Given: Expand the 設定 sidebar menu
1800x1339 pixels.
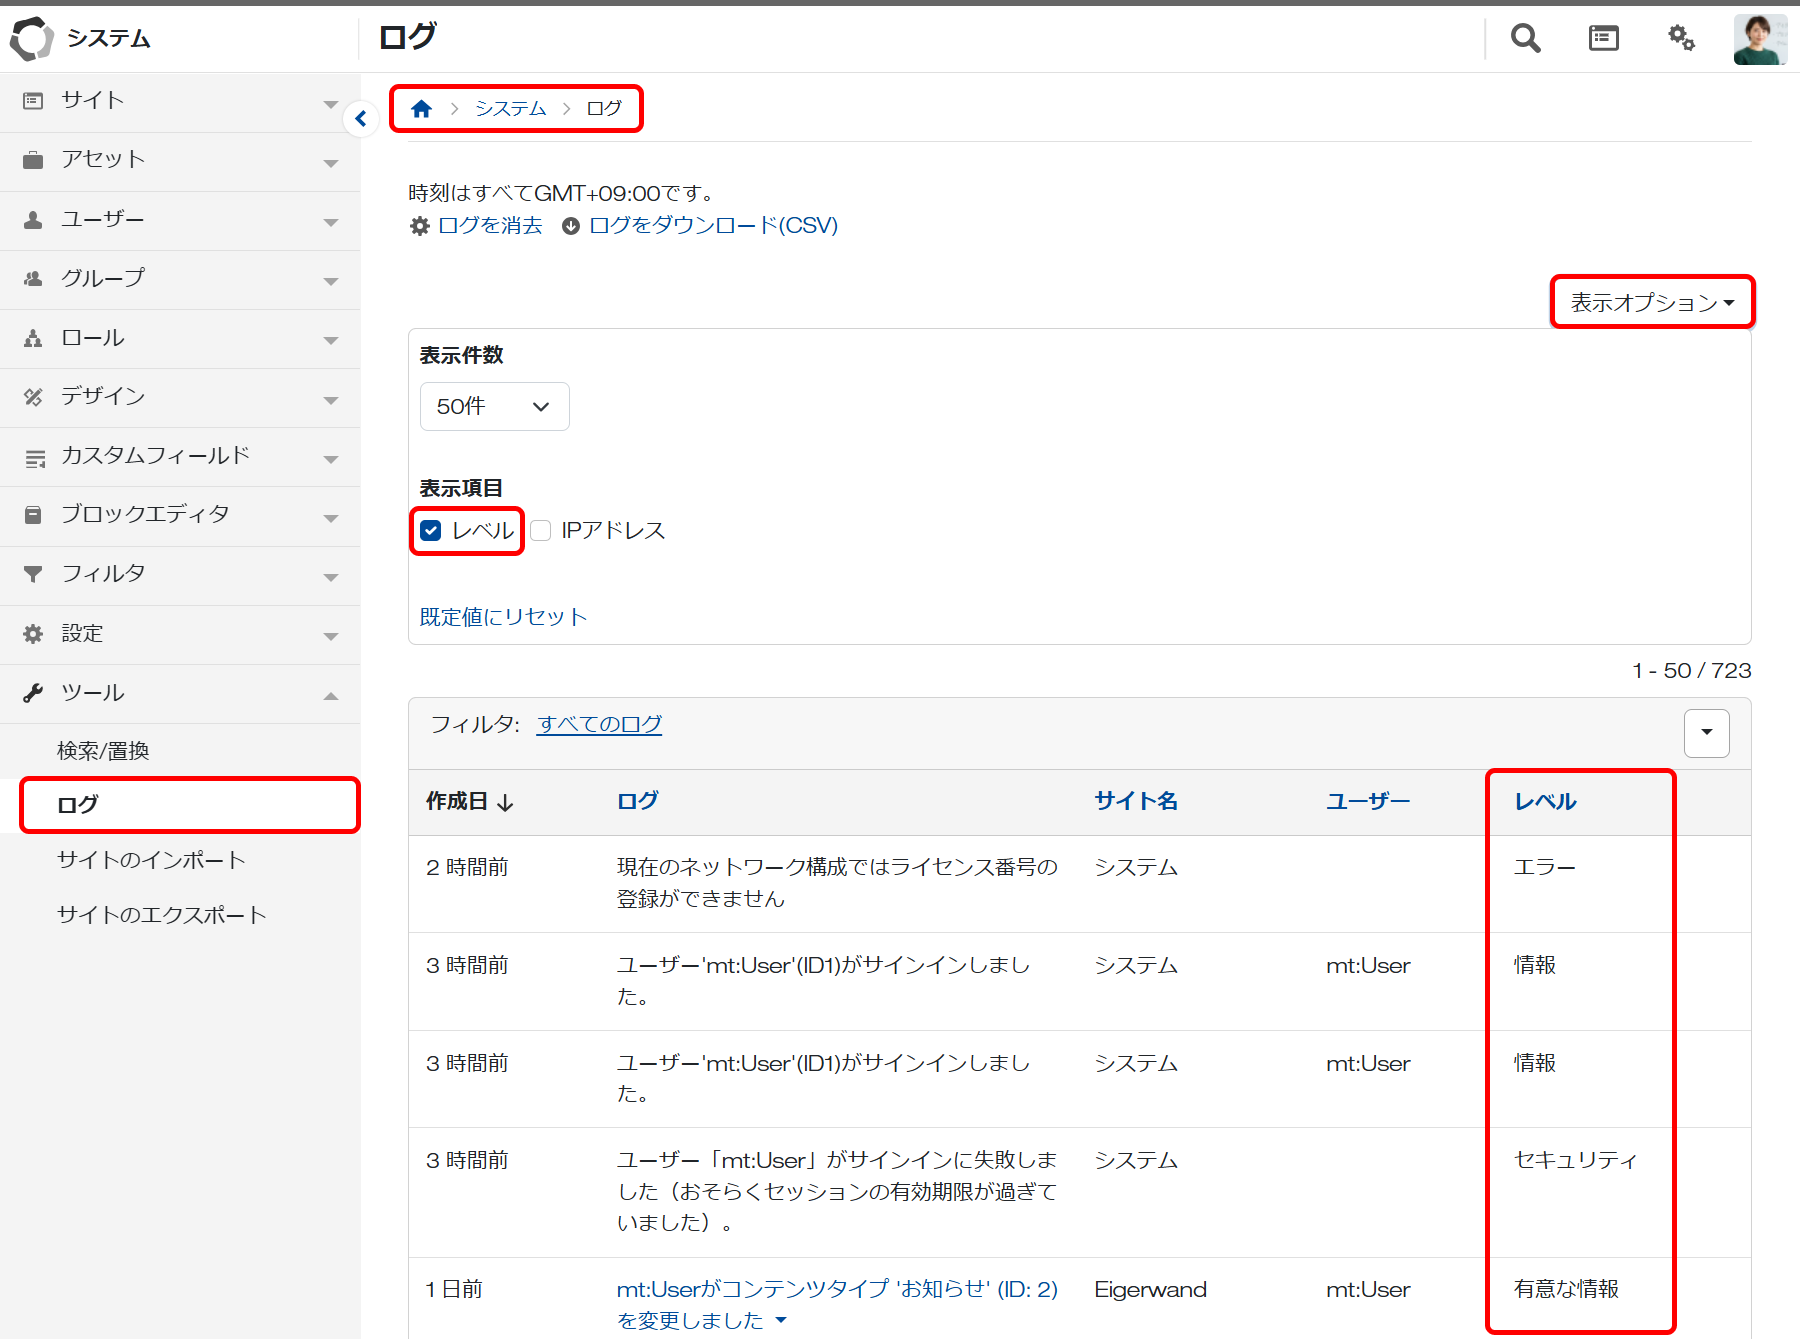Looking at the screenshot, I should pyautogui.click(x=180, y=635).
